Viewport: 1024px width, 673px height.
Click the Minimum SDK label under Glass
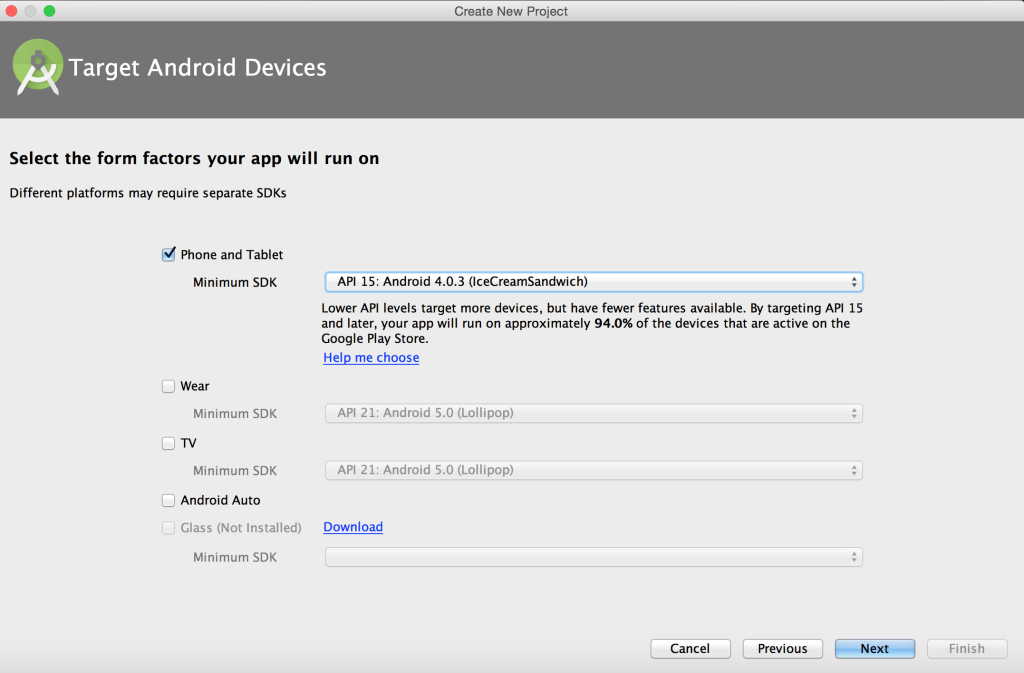tap(235, 557)
